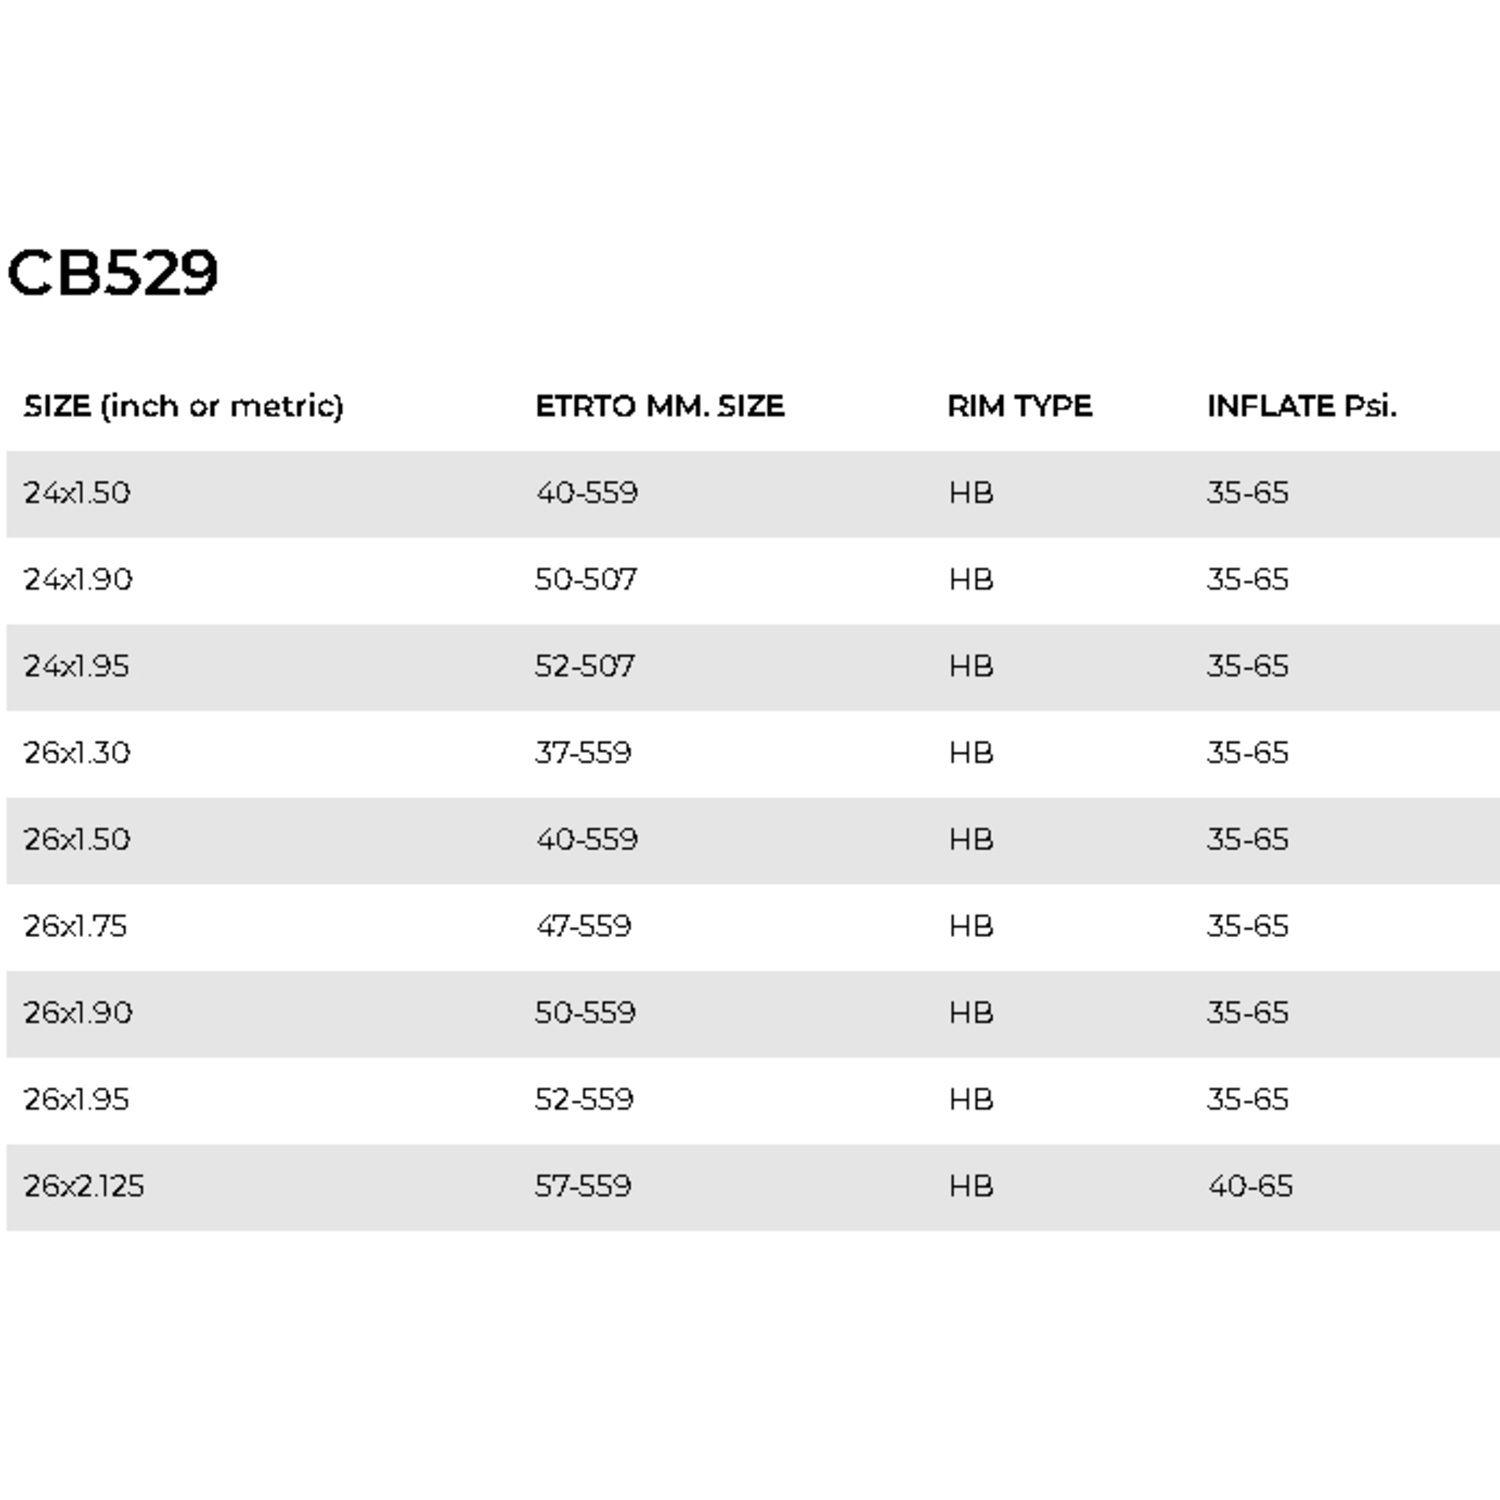Click the 57-559 ETRTO value

click(583, 1186)
